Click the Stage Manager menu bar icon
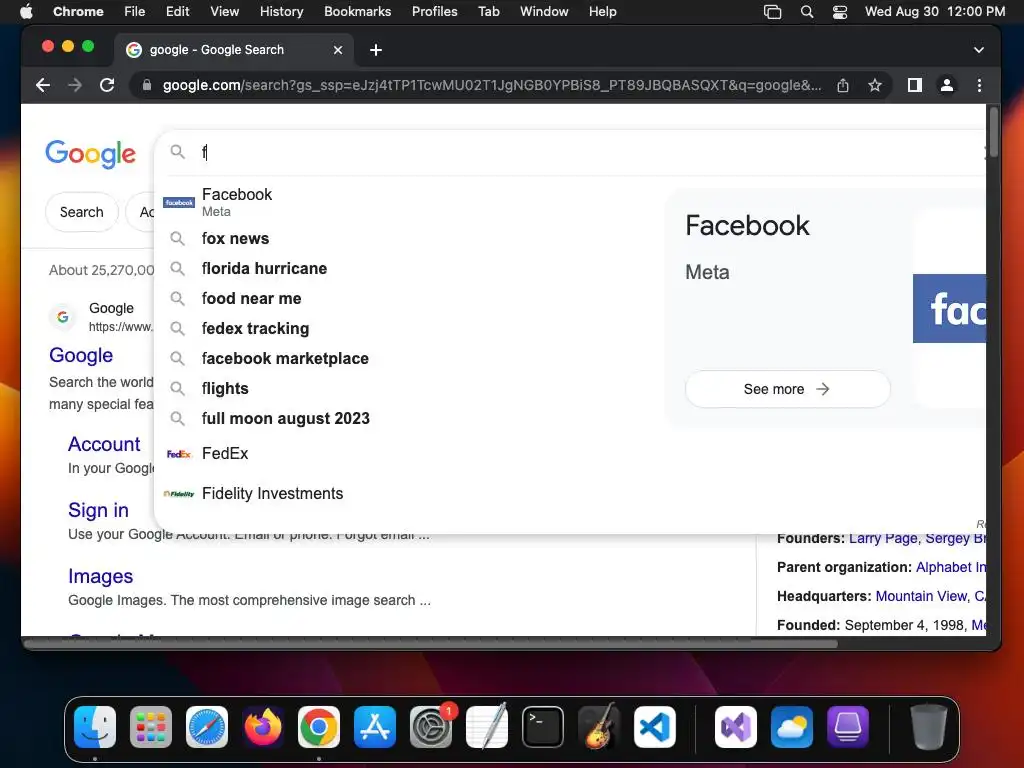 [773, 12]
